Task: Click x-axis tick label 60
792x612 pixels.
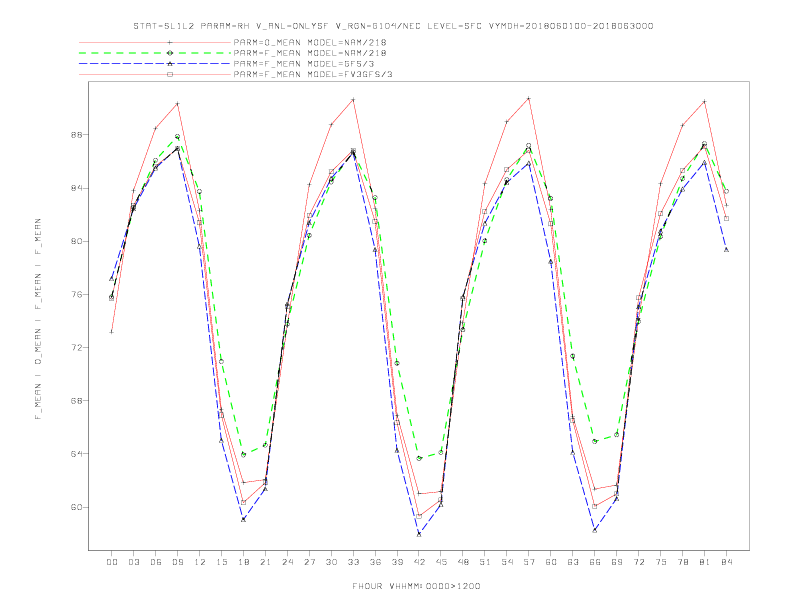Action: [x=551, y=562]
